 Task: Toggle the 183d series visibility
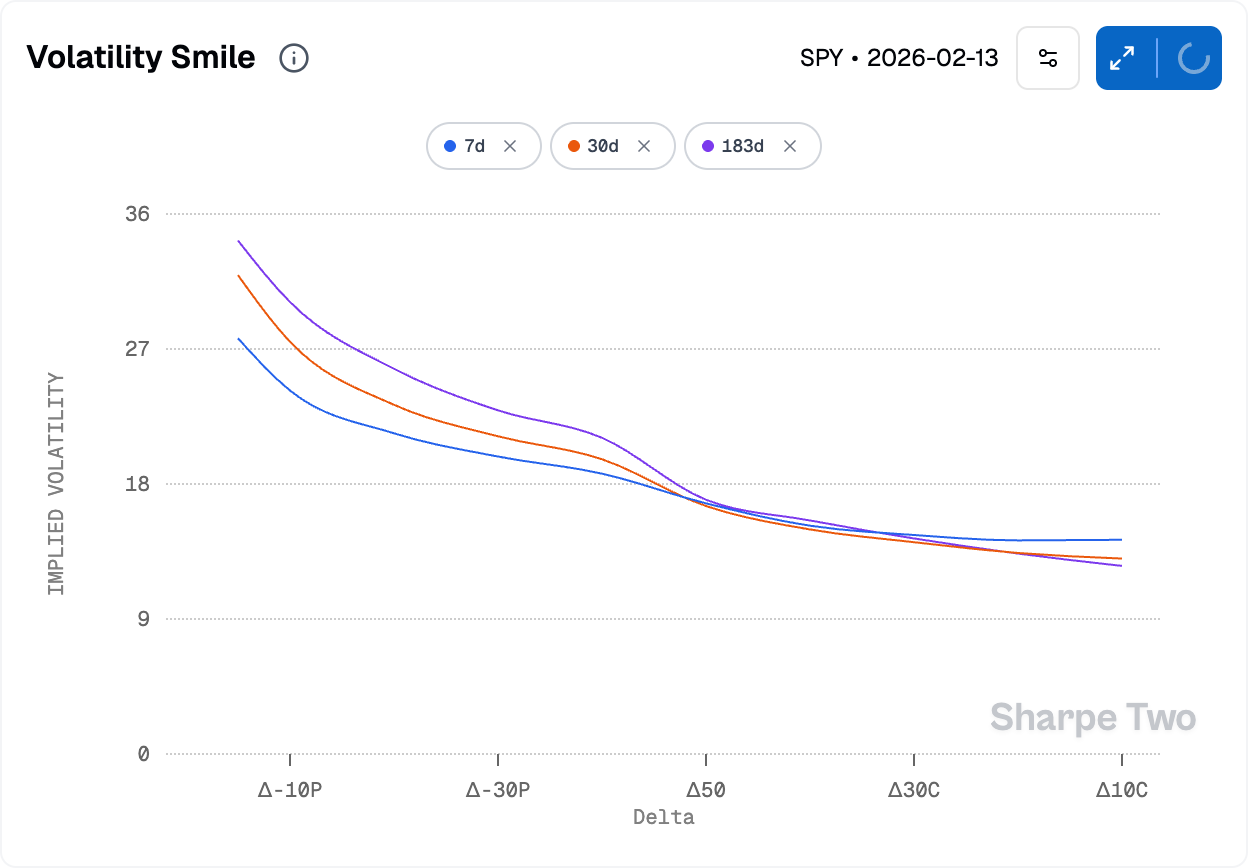[x=743, y=146]
